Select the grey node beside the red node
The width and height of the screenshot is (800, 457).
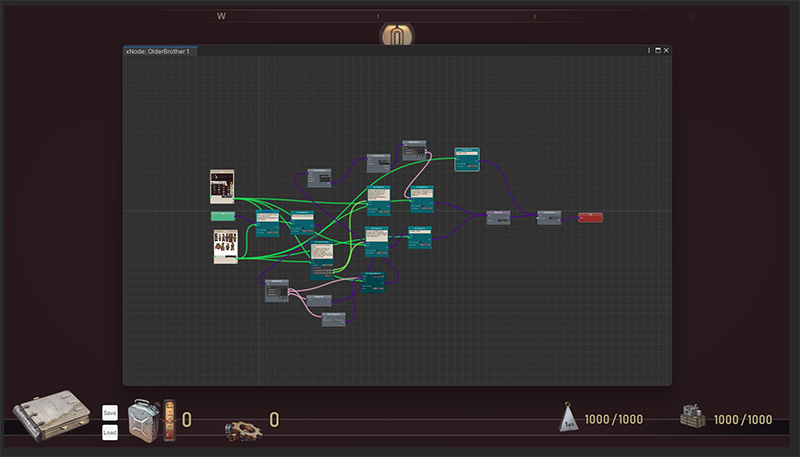(x=549, y=218)
